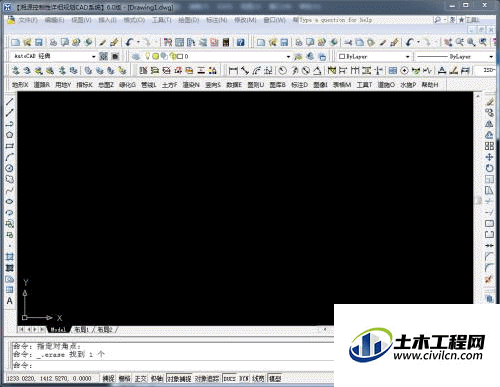Screen dimensions: 500x387
Task: Click the Aligned Dimension icon
Action: pos(245,70)
